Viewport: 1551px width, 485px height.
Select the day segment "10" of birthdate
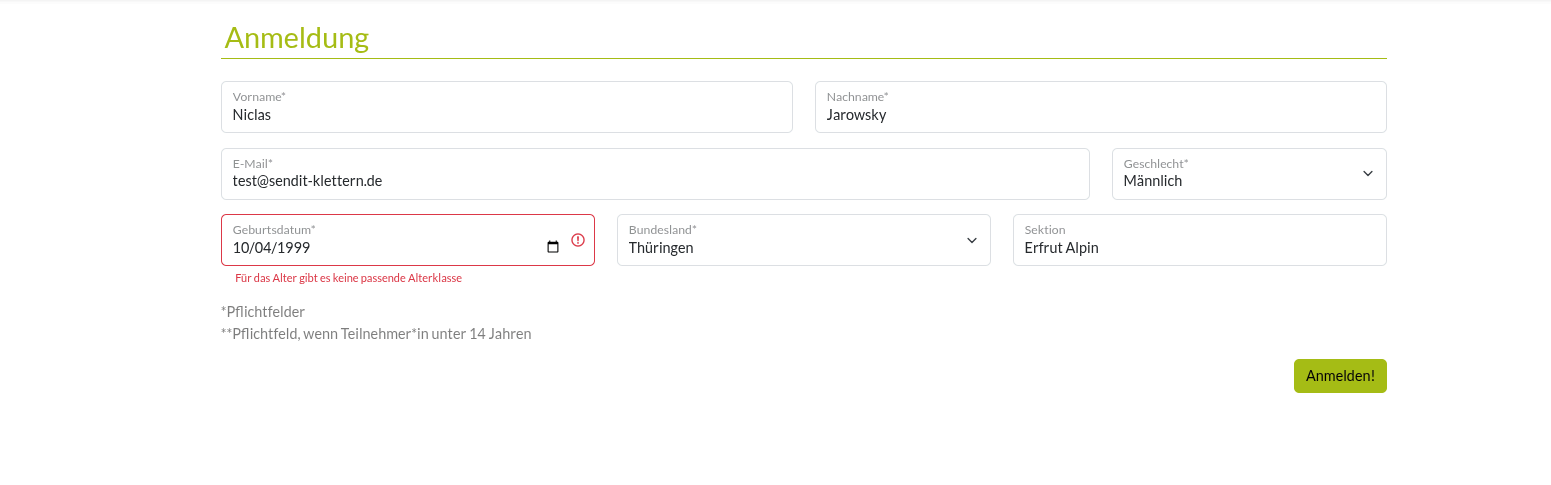tap(241, 248)
